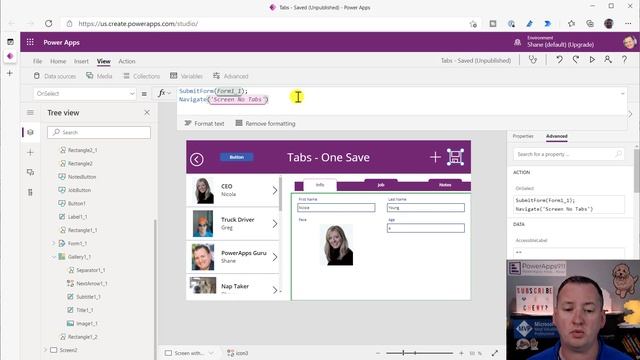Screen dimensions: 640x360
Task: Click Collections in the ribbon
Action: 141,76
